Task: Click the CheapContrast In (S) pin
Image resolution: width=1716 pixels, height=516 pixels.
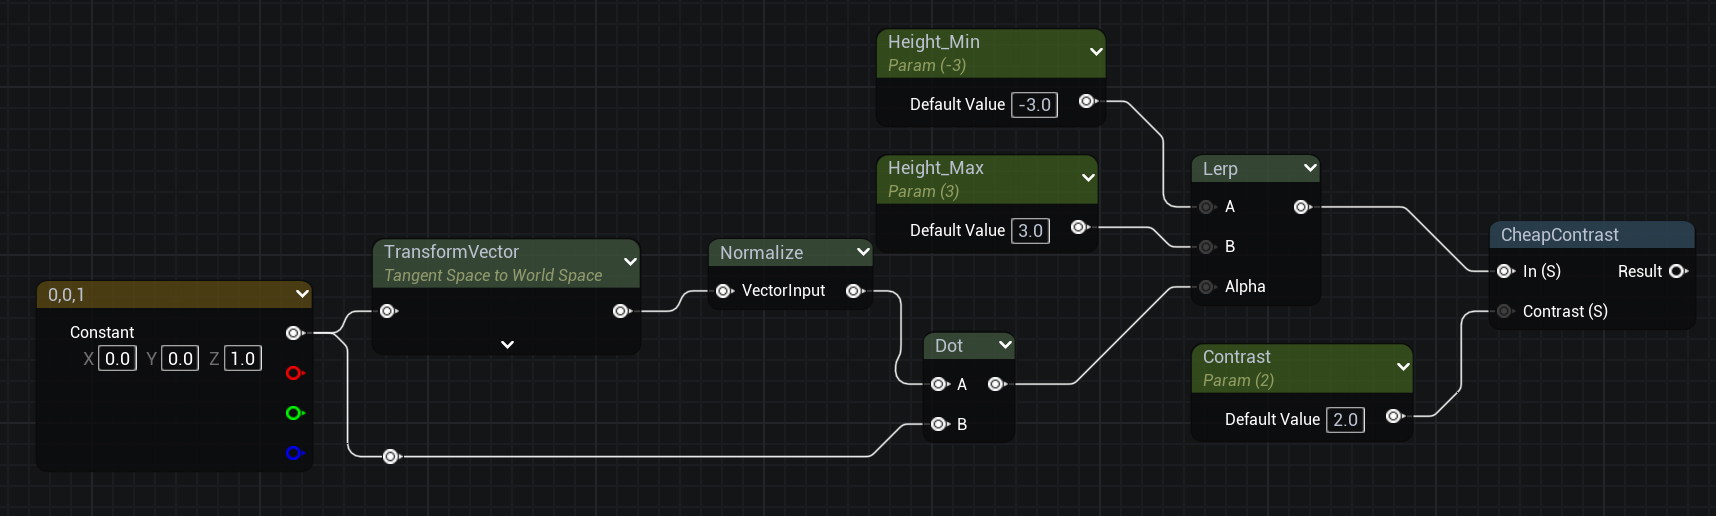Action: pos(1505,271)
